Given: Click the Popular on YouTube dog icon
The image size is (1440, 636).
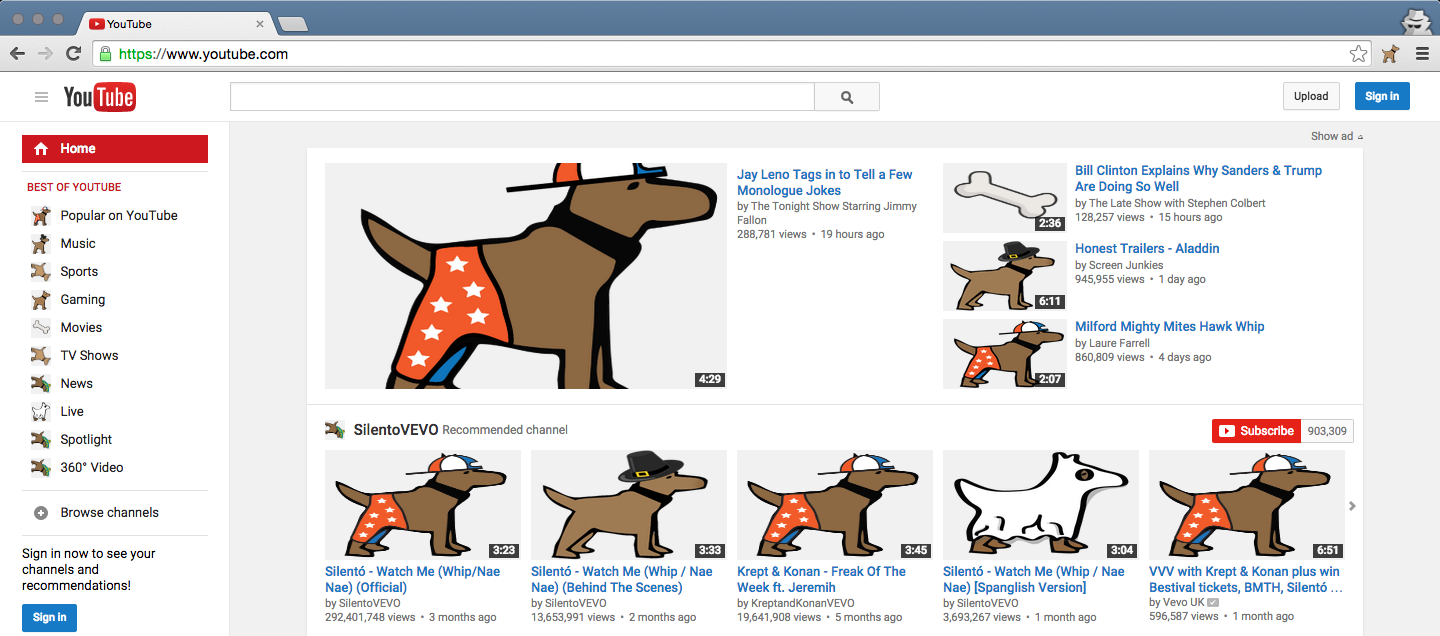Looking at the screenshot, I should [41, 215].
